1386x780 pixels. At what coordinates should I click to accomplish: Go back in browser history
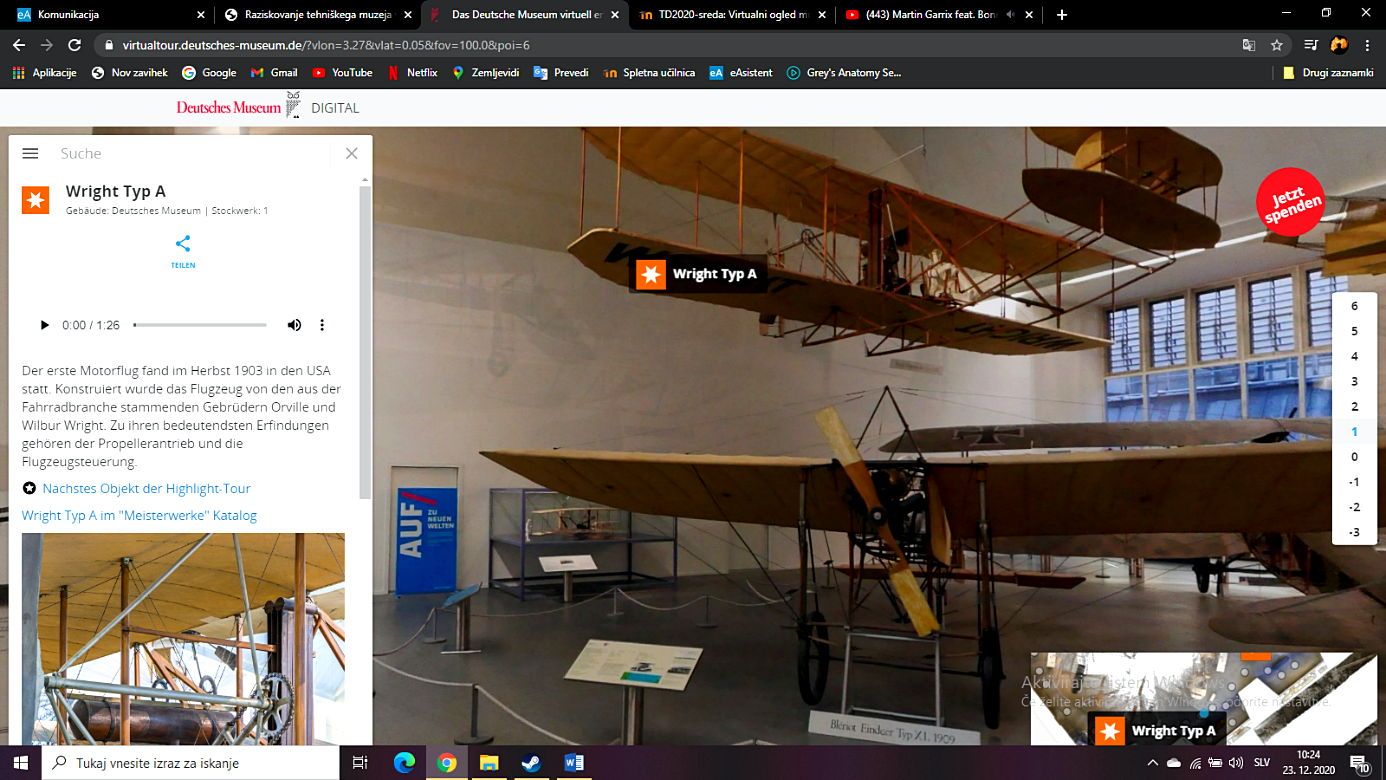[19, 45]
